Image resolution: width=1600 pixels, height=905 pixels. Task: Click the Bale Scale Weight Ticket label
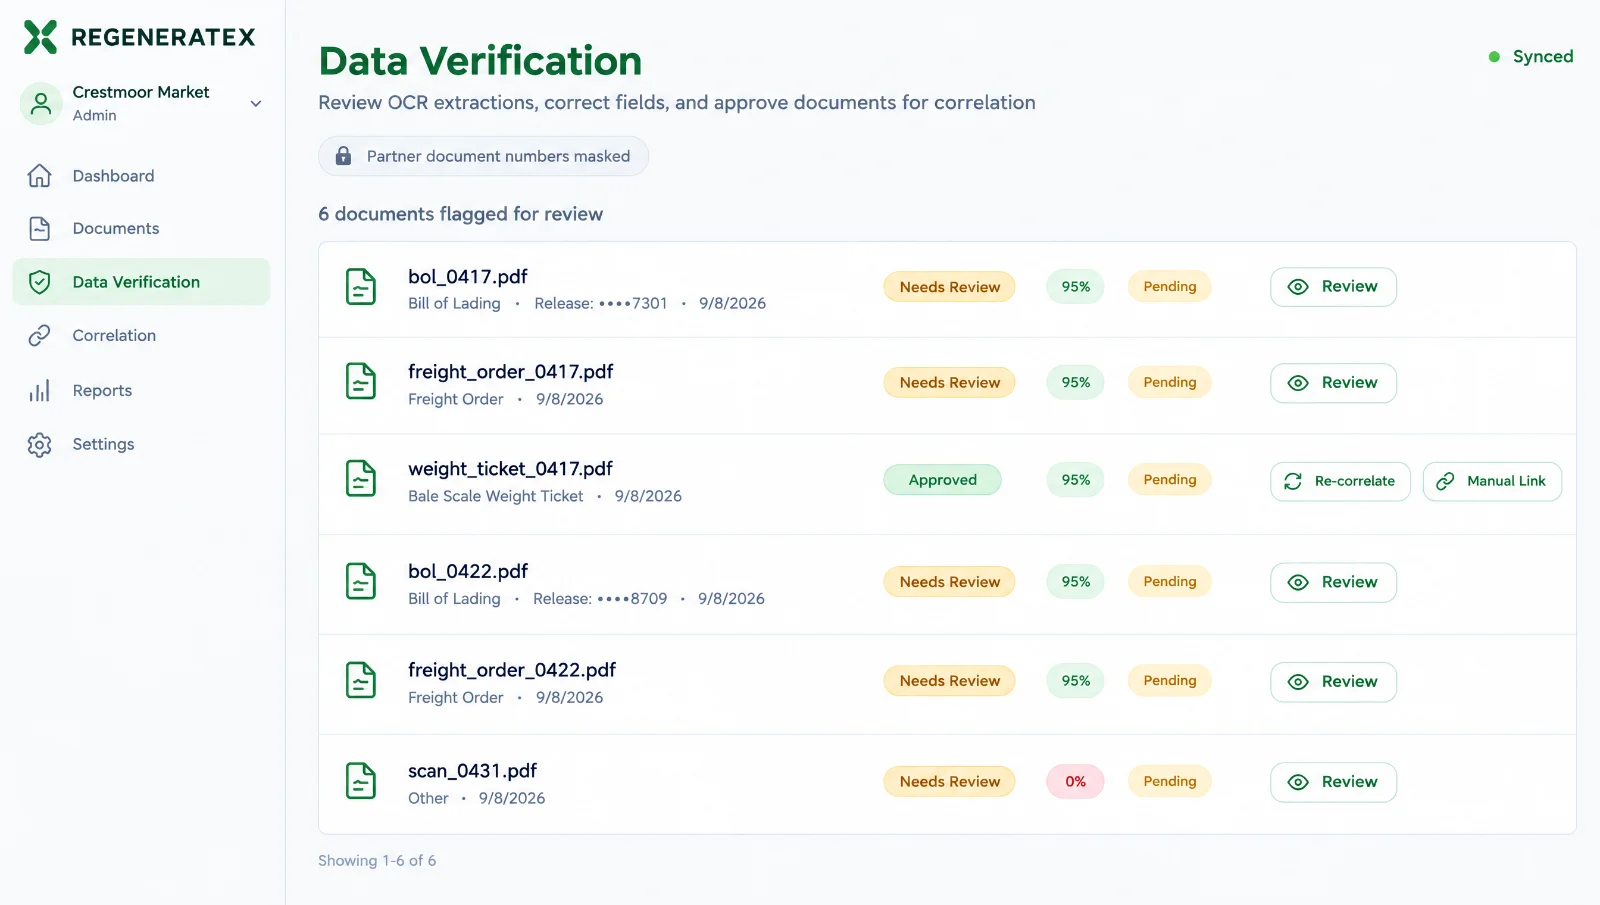[x=495, y=496]
